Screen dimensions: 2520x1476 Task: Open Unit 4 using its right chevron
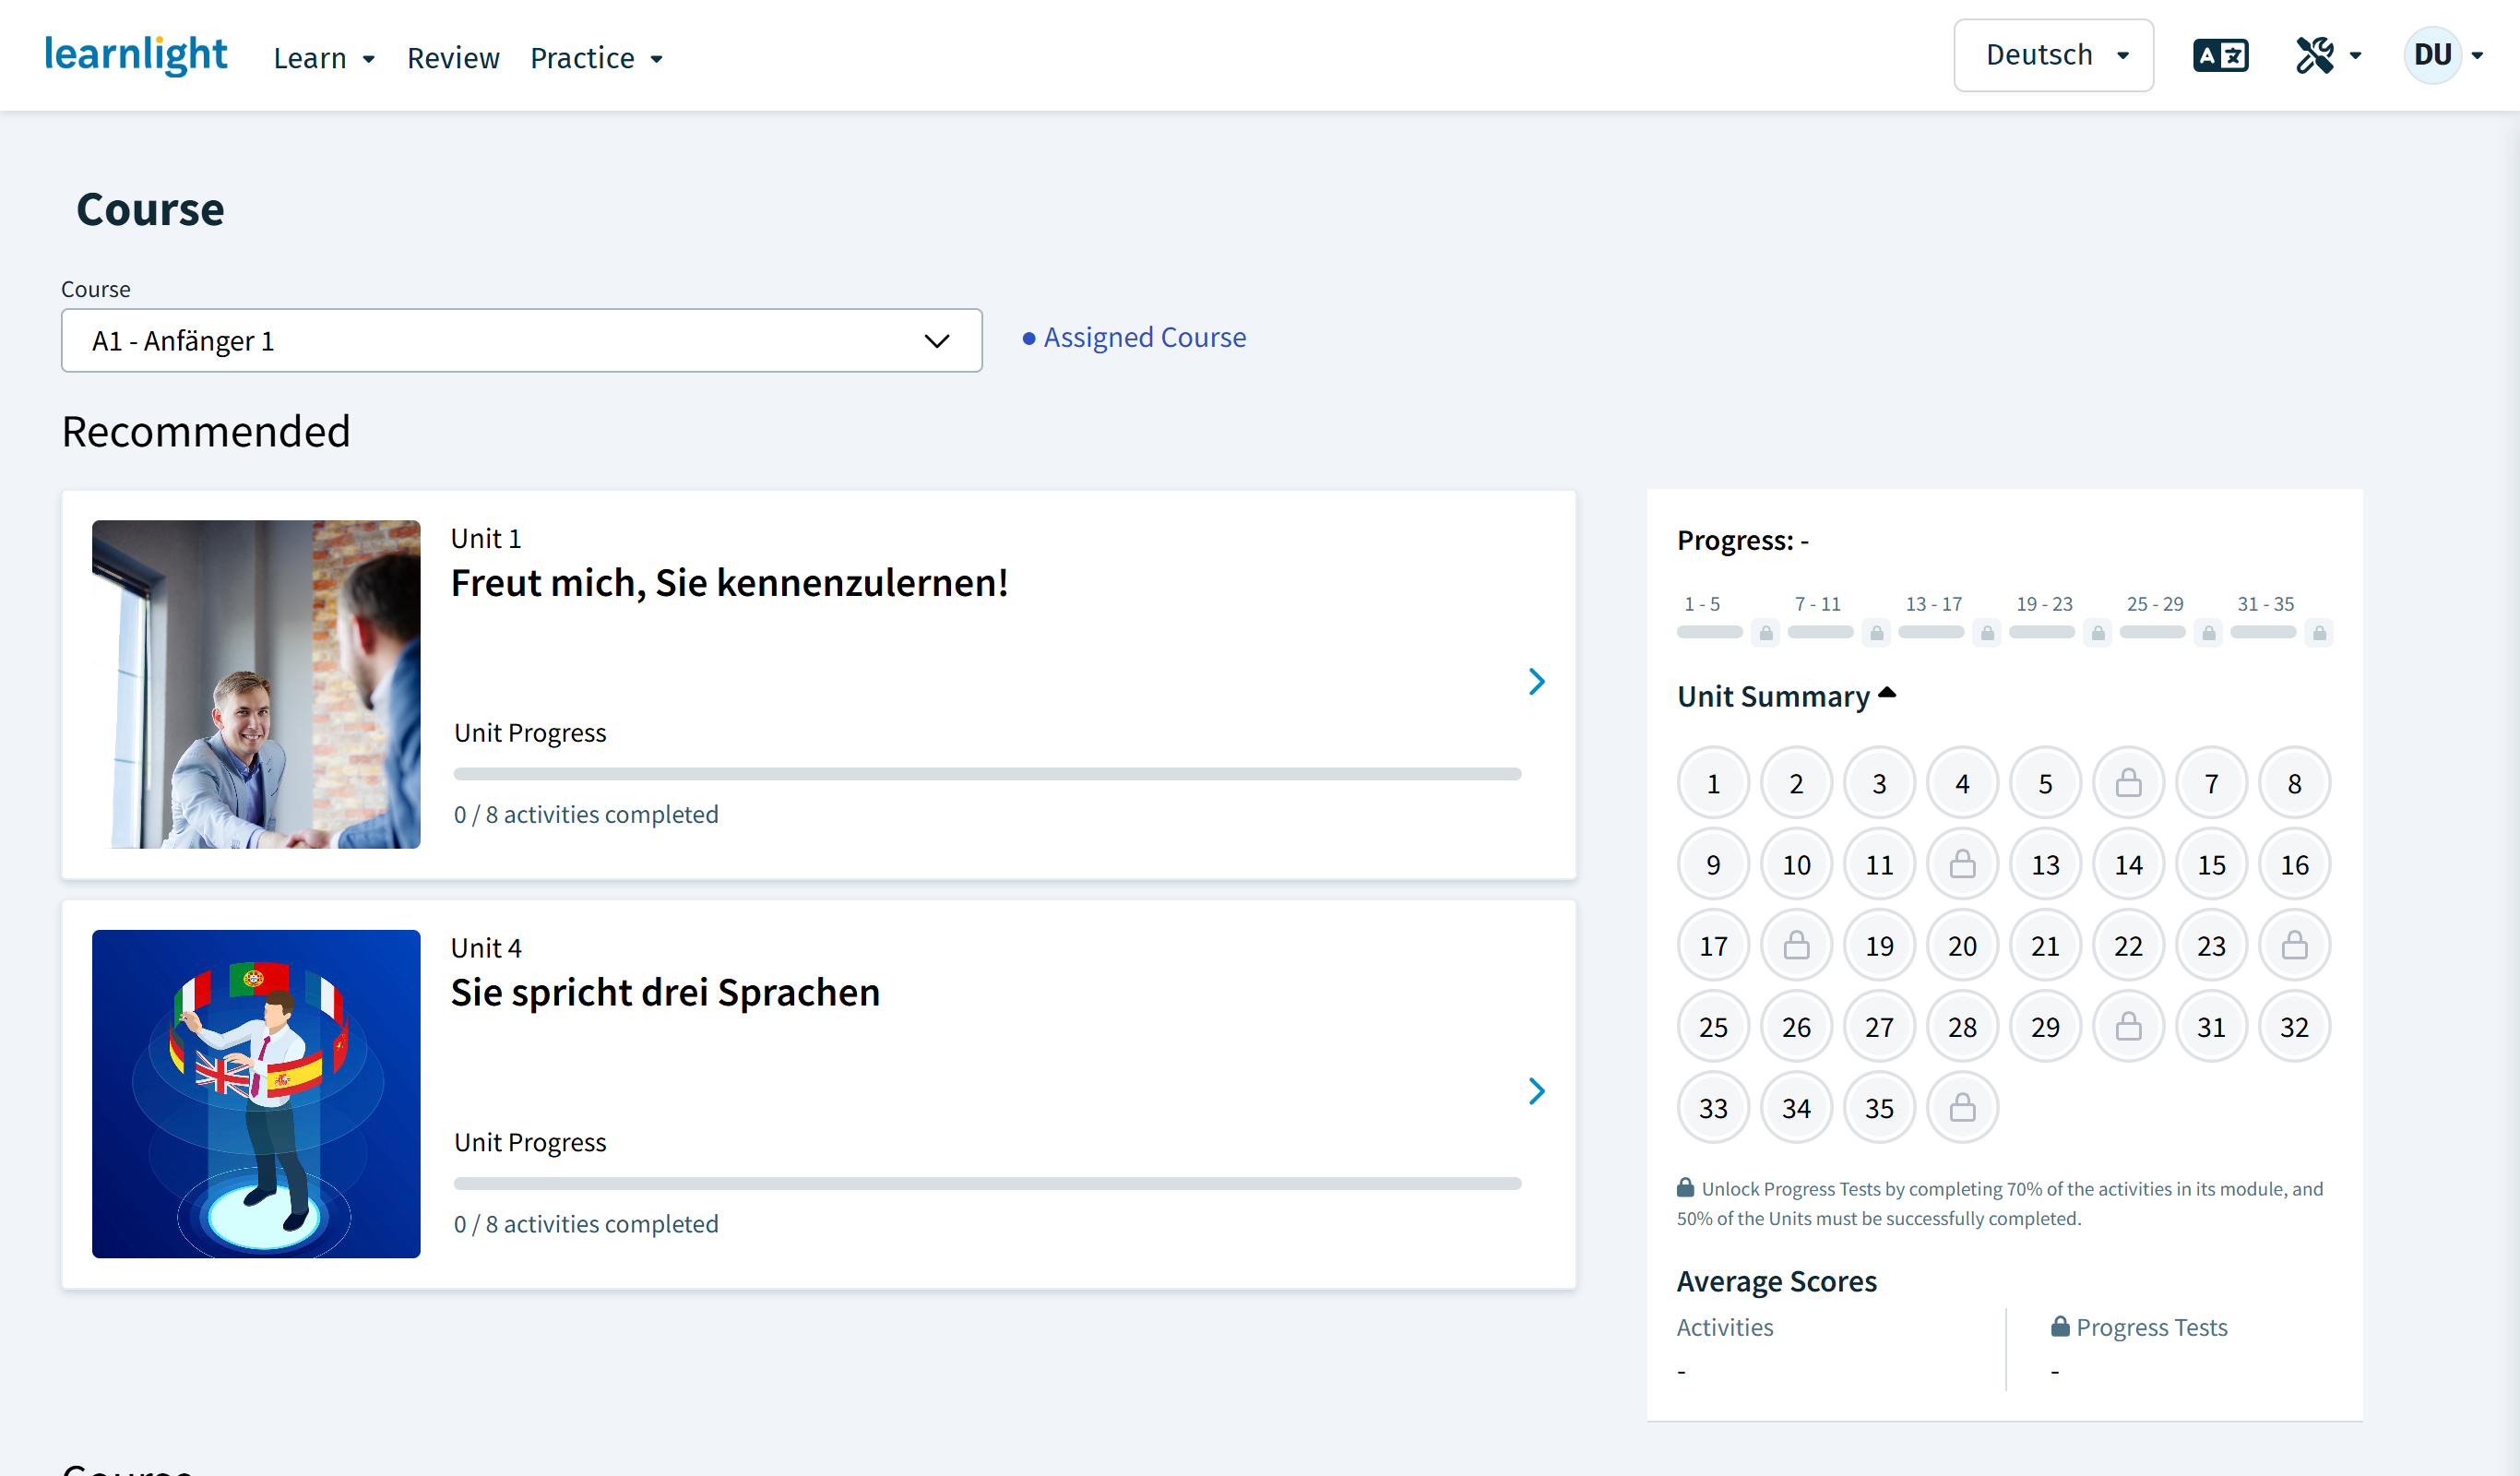[1537, 1091]
